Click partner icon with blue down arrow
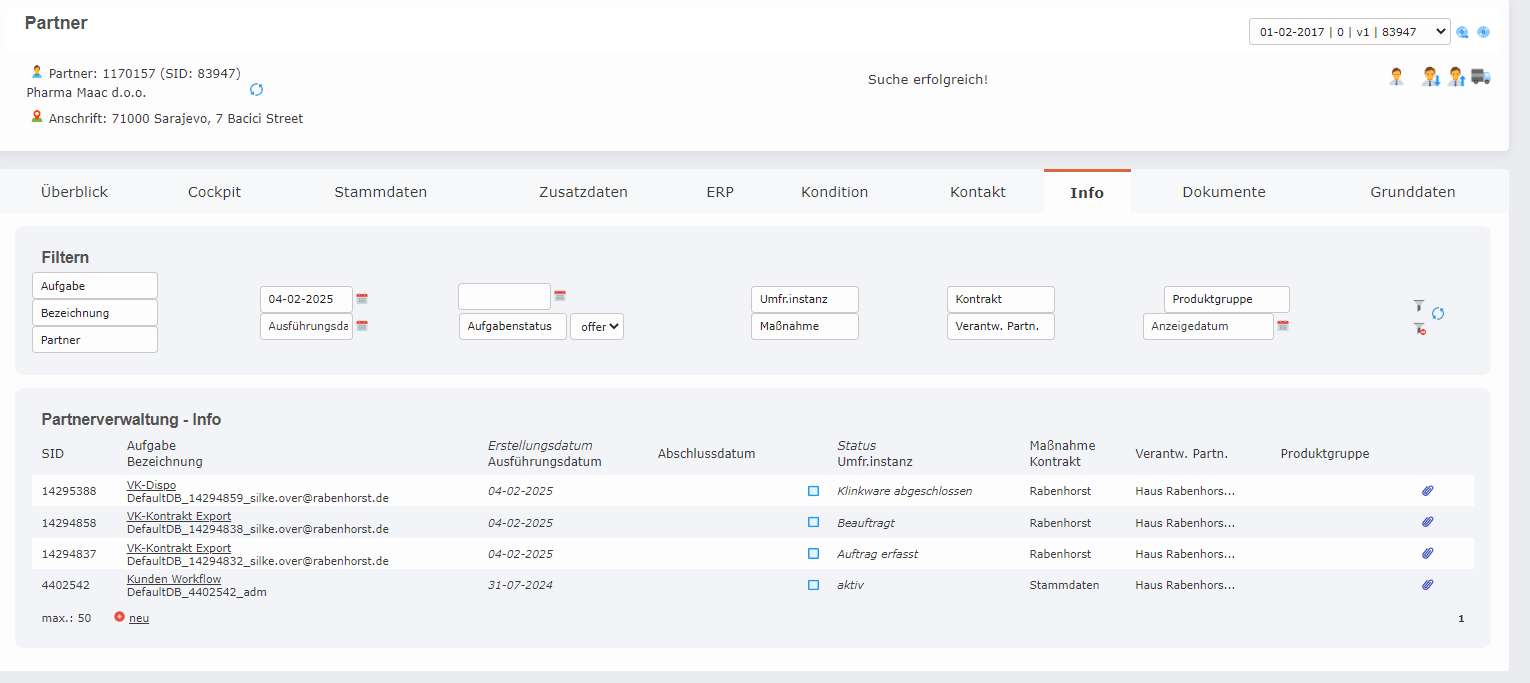The image size is (1530, 683). [1431, 77]
